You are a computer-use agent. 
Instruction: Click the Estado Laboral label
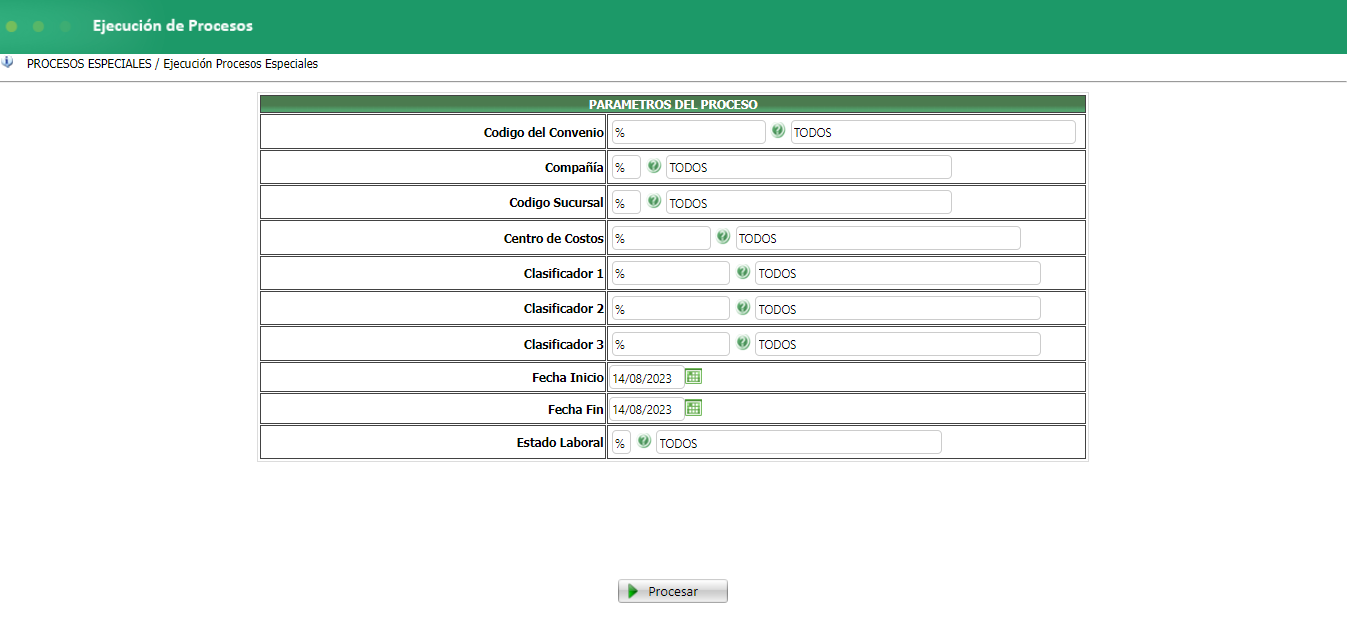tap(560, 442)
